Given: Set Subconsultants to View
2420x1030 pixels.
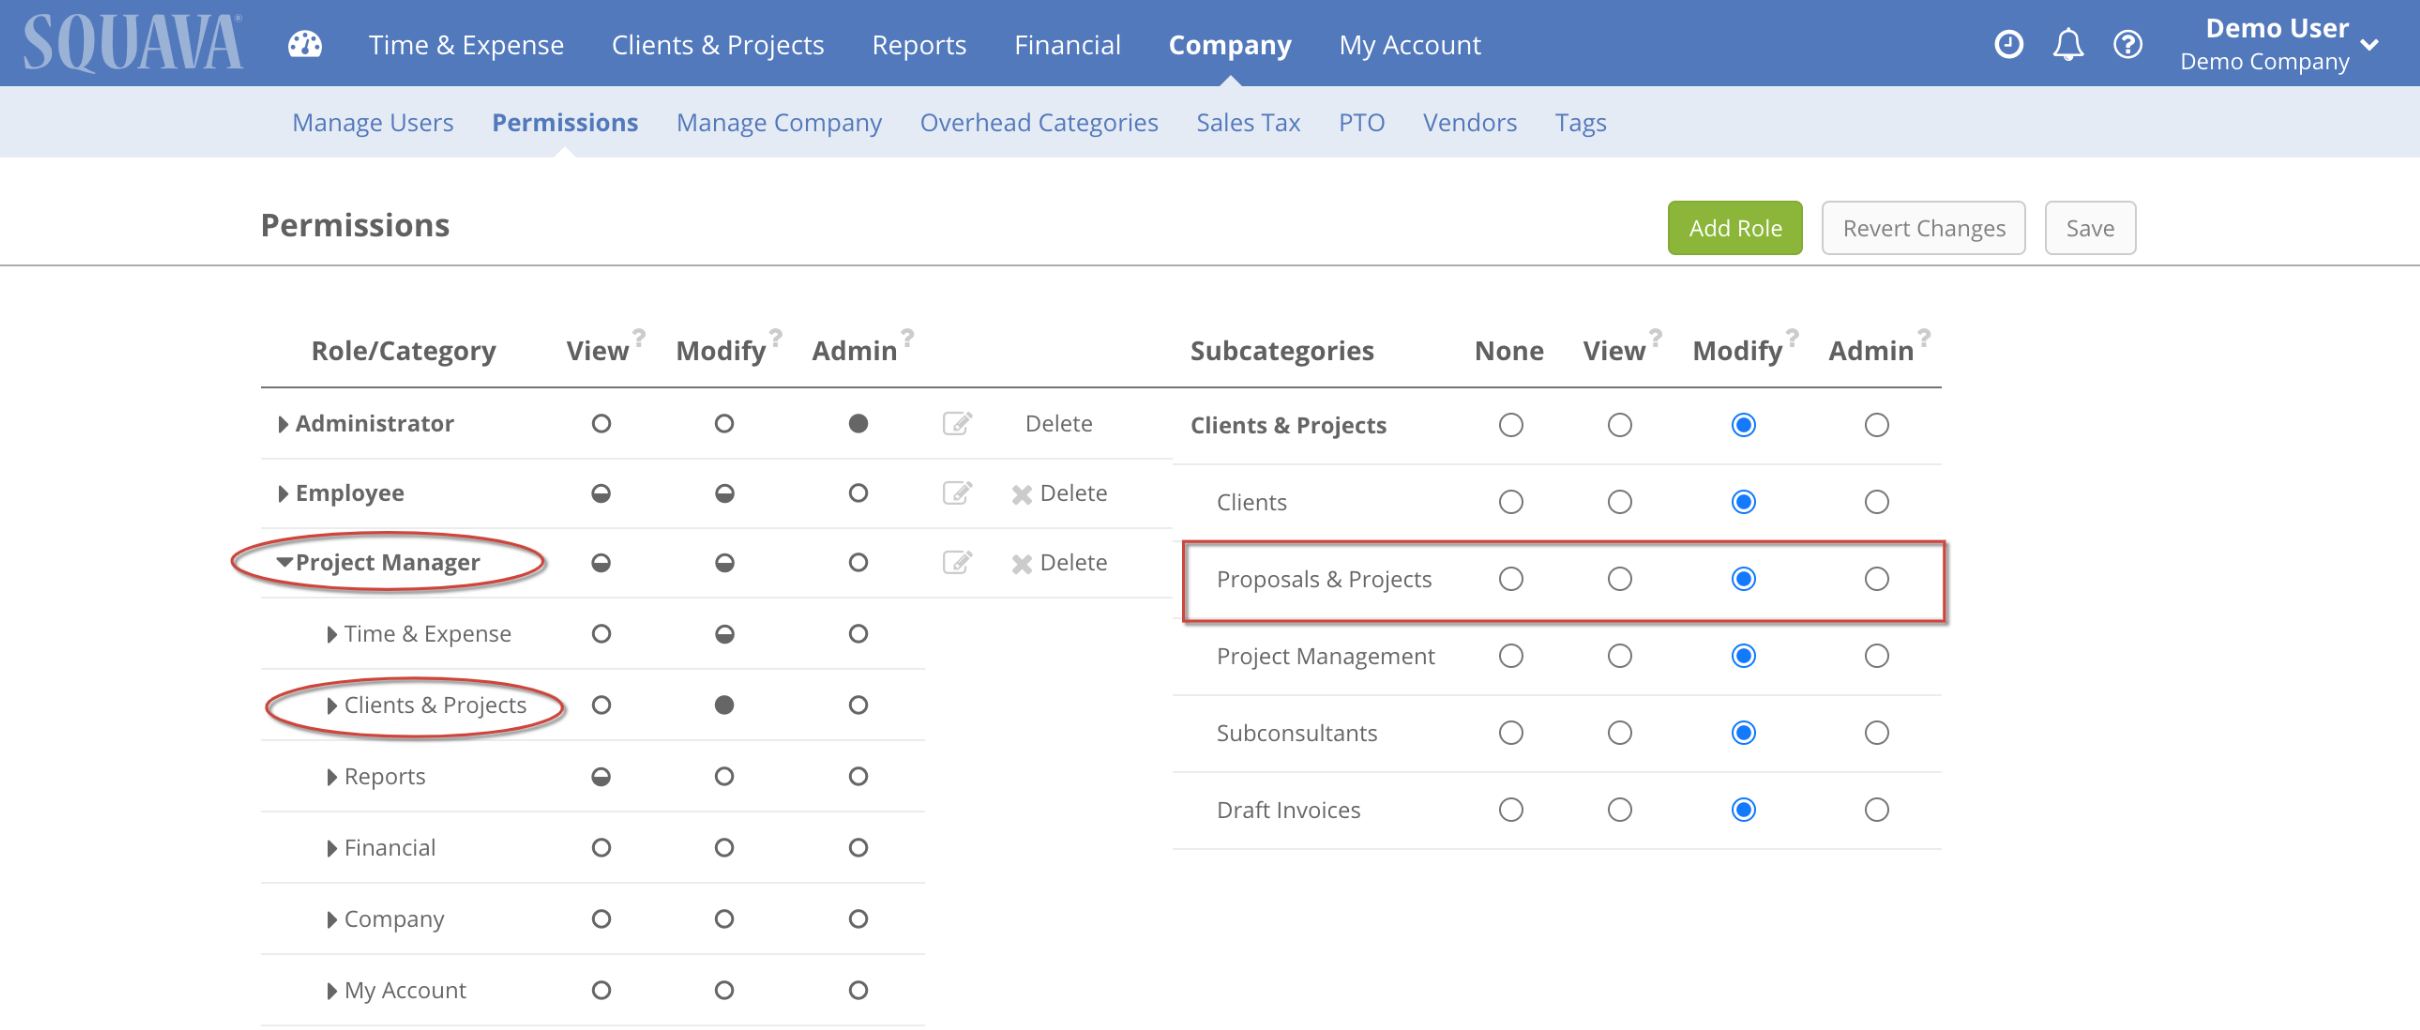Looking at the screenshot, I should [x=1620, y=733].
